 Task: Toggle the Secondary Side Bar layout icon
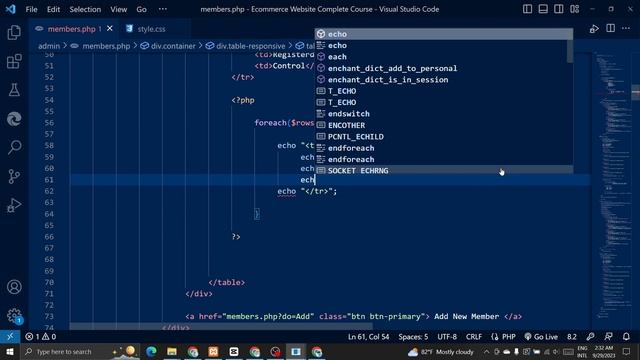click(x=559, y=9)
